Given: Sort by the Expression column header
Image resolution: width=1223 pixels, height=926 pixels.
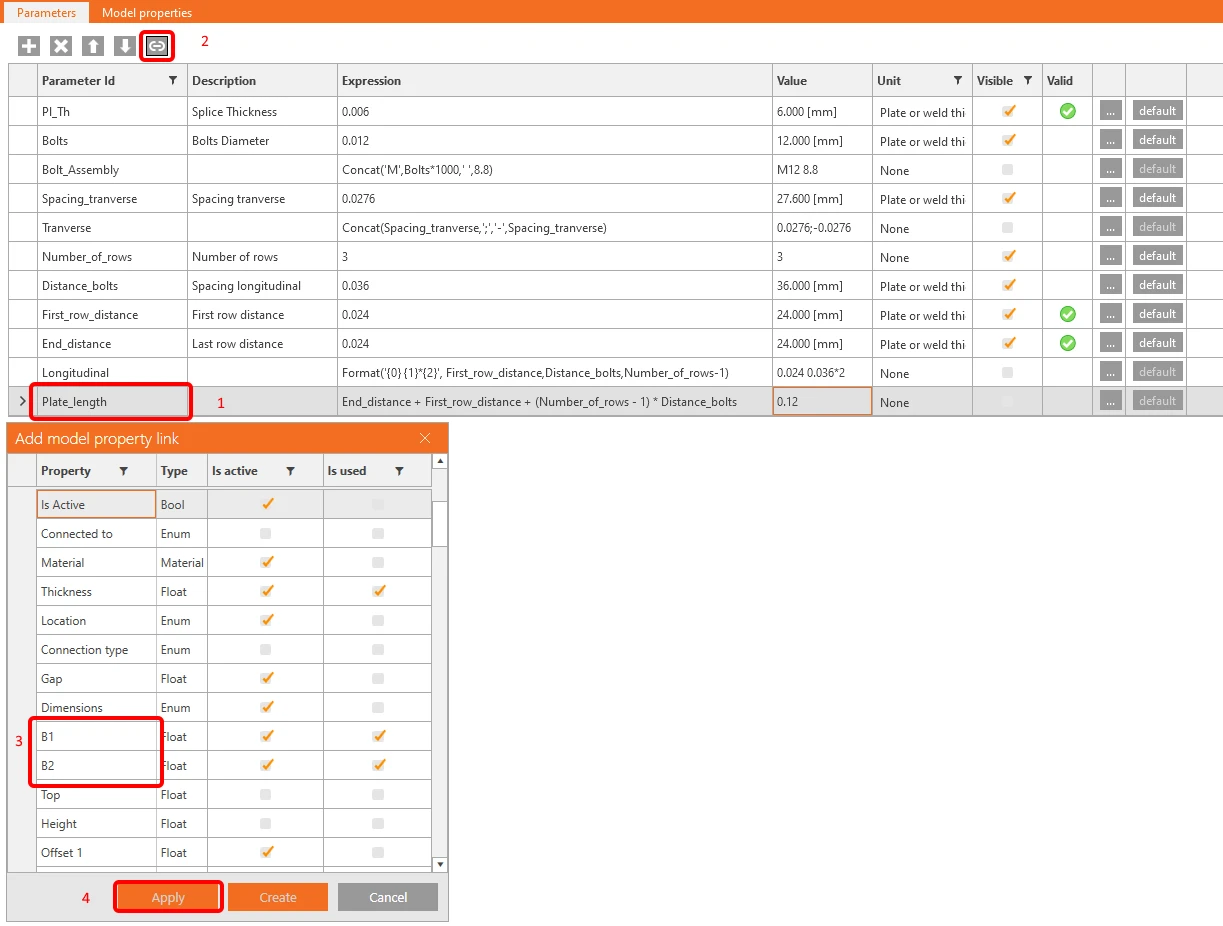Looking at the screenshot, I should [x=555, y=80].
